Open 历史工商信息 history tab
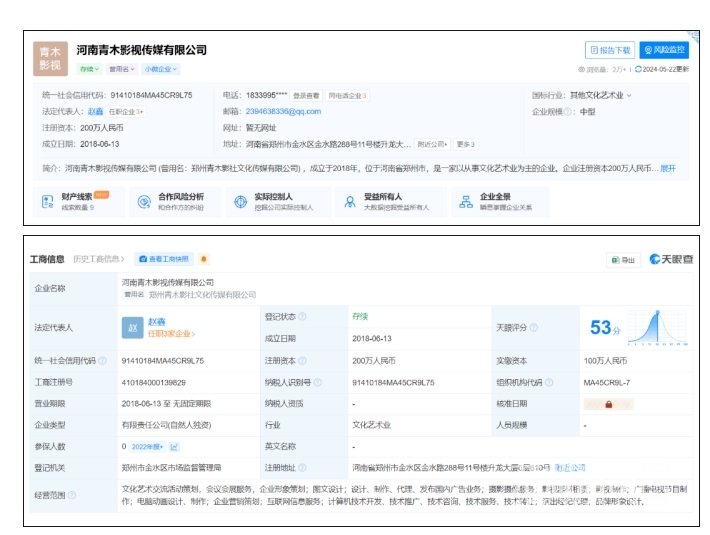Image resolution: width=710 pixels, height=535 pixels. pyautogui.click(x=98, y=259)
